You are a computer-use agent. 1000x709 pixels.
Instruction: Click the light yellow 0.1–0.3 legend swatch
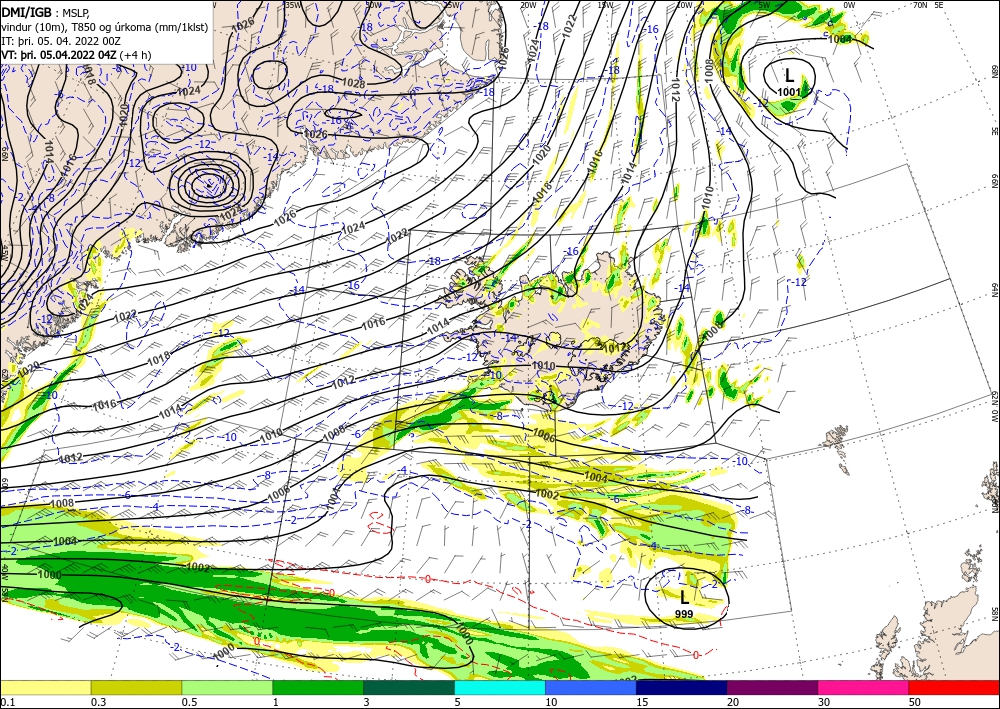click(45, 687)
